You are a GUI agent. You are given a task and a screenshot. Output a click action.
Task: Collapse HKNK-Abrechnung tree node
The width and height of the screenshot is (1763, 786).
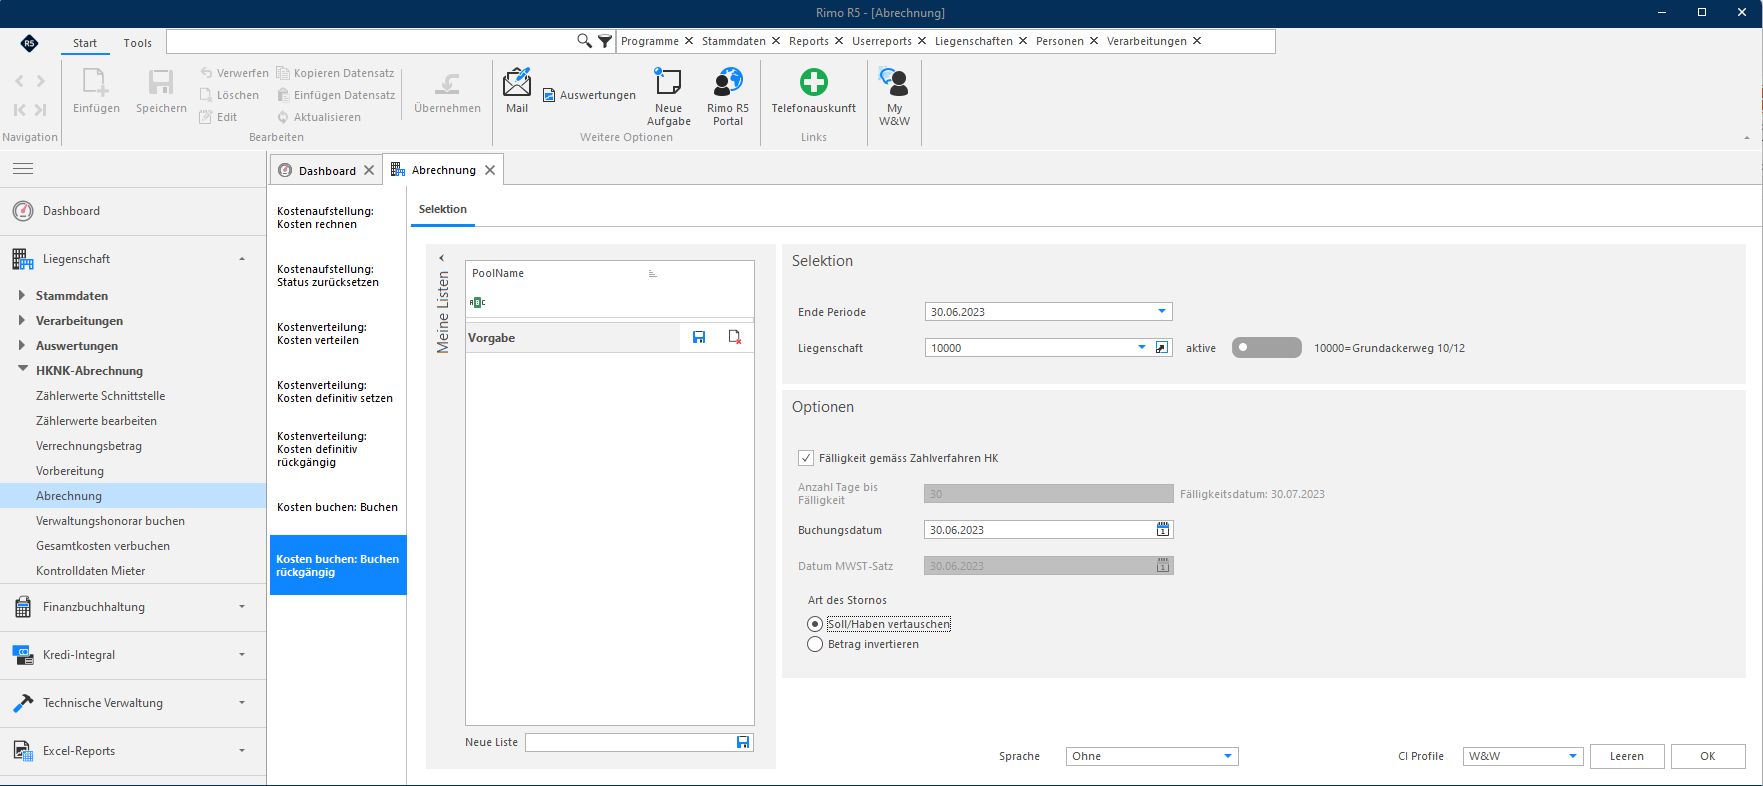click(x=22, y=369)
